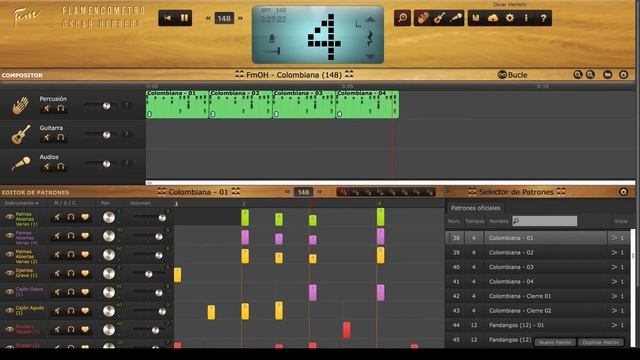Open the help question mark icon
Viewport: 640px width, 360px height.
click(543, 18)
